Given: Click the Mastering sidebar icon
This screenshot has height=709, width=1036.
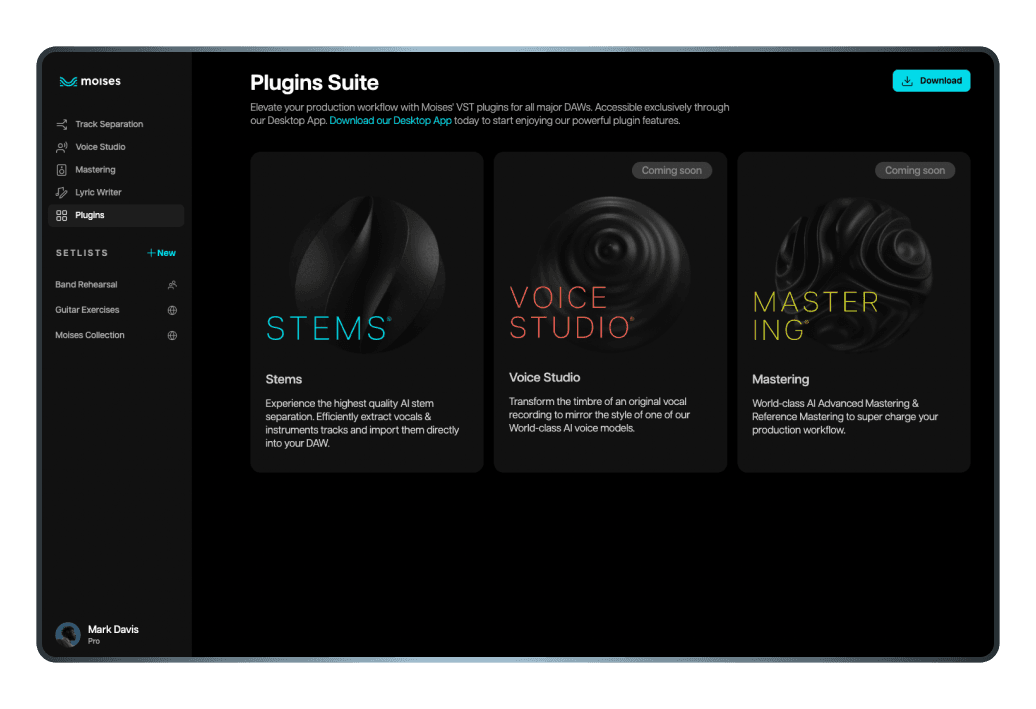Looking at the screenshot, I should [62, 170].
